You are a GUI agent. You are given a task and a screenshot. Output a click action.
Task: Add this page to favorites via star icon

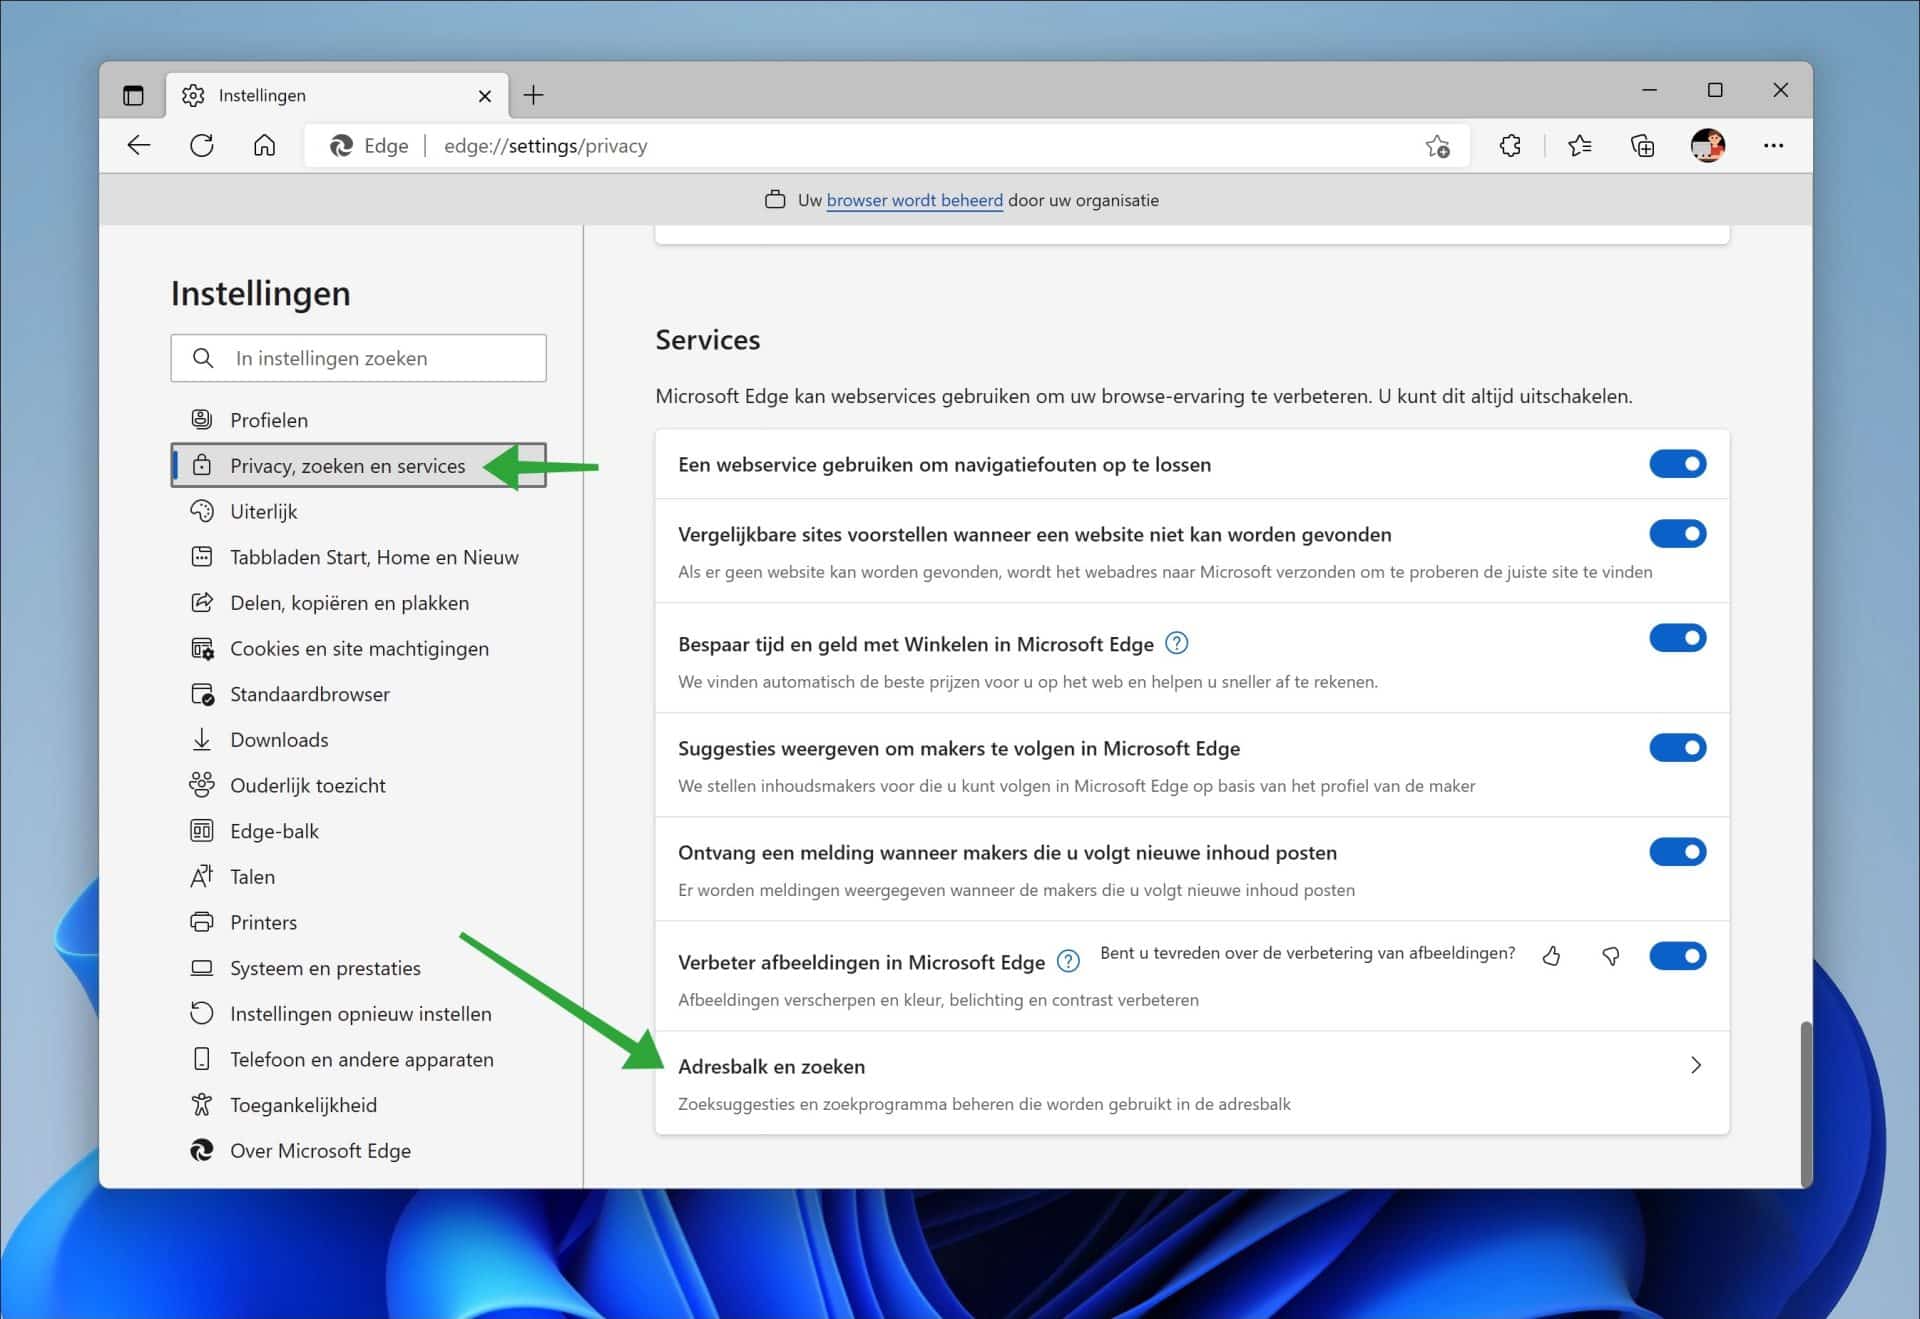click(x=1436, y=145)
